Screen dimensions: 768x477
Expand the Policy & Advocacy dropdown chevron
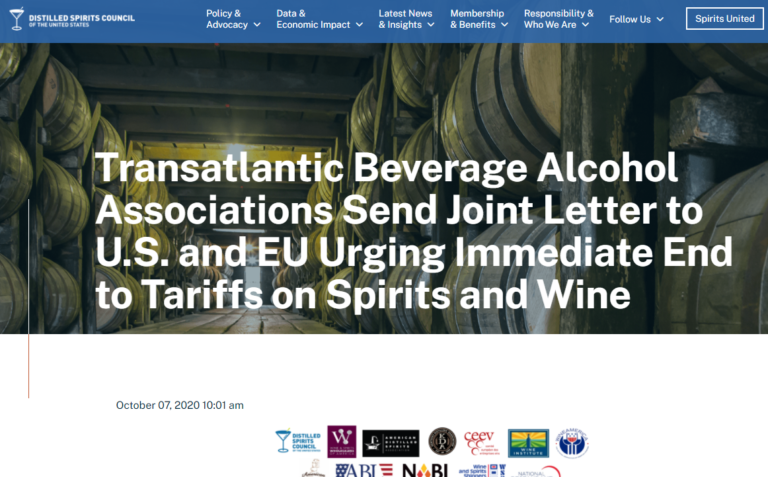[x=257, y=24]
